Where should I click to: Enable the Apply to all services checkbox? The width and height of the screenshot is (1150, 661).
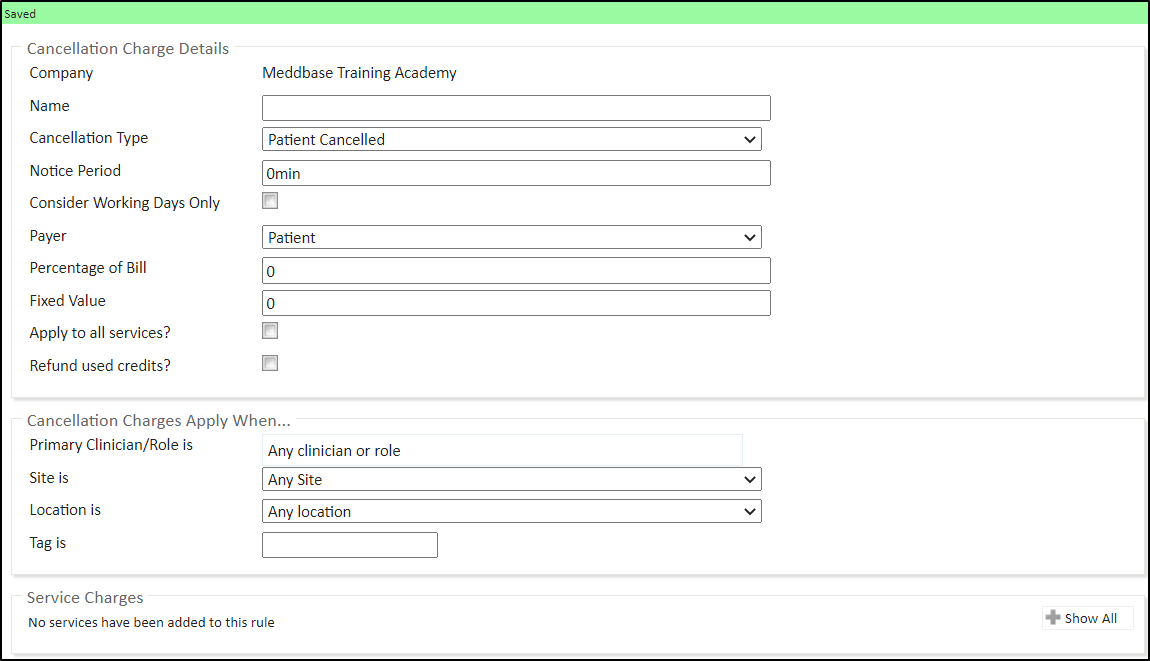[270, 331]
